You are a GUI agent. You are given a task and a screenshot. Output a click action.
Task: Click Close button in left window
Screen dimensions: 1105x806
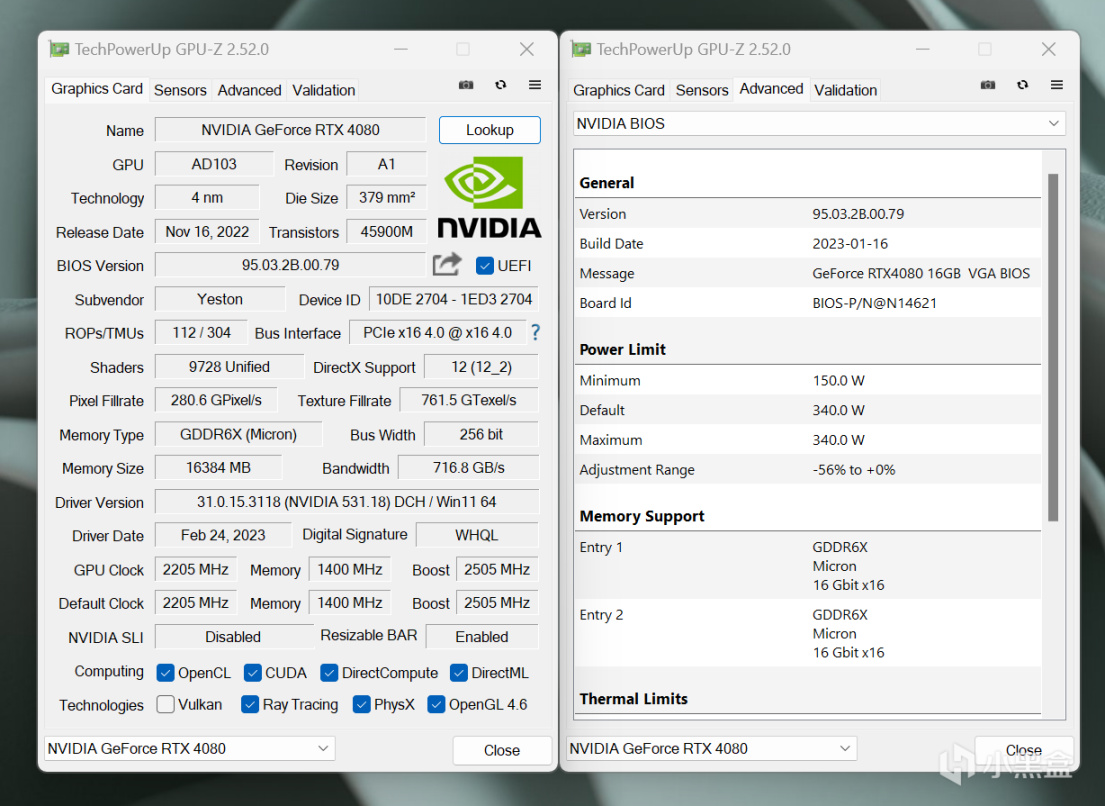pos(502,750)
